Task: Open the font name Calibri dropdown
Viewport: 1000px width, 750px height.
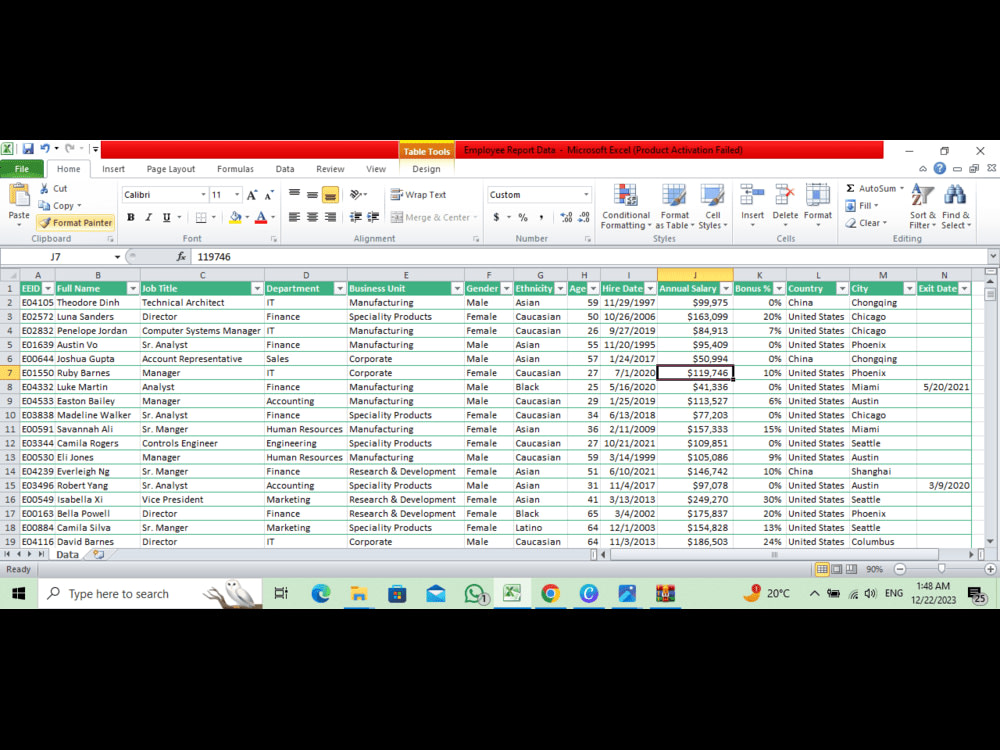Action: (x=203, y=195)
